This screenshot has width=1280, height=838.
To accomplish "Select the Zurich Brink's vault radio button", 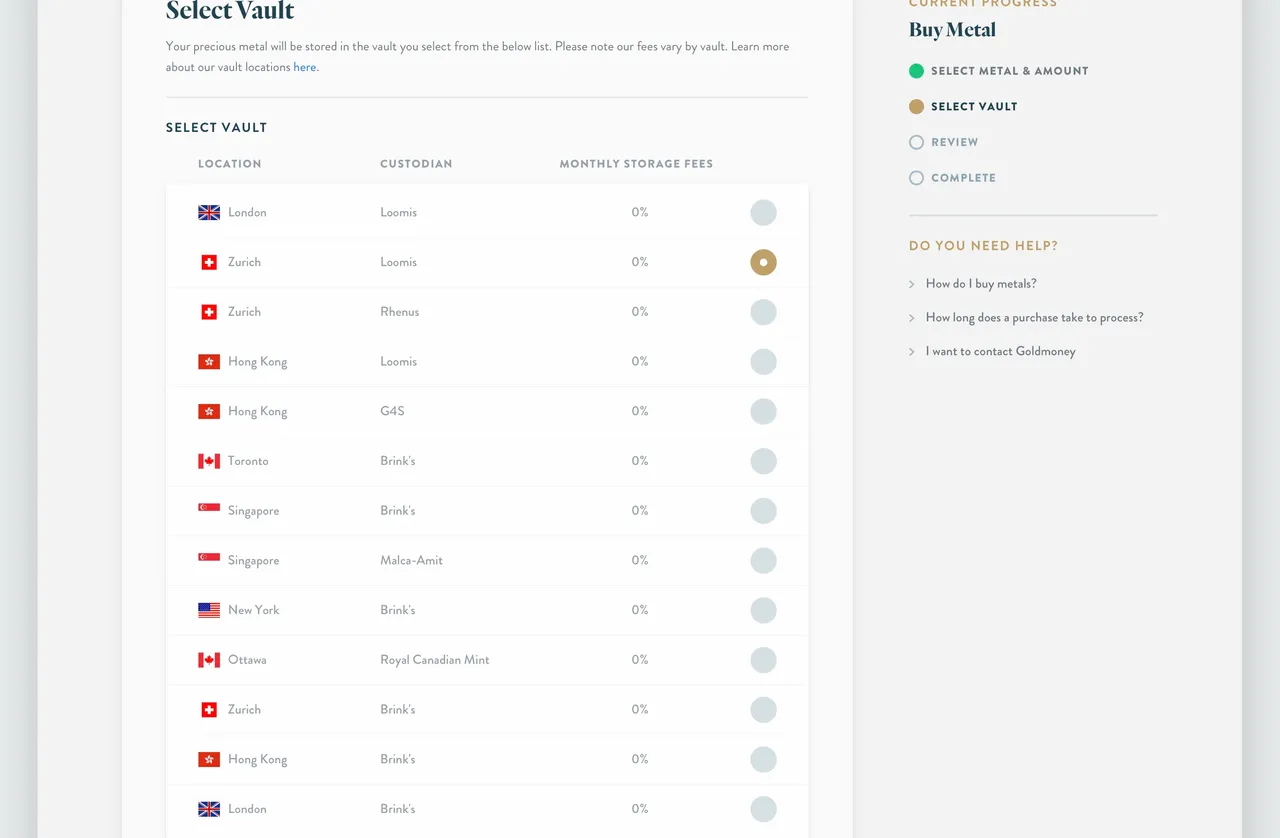I will [763, 710].
